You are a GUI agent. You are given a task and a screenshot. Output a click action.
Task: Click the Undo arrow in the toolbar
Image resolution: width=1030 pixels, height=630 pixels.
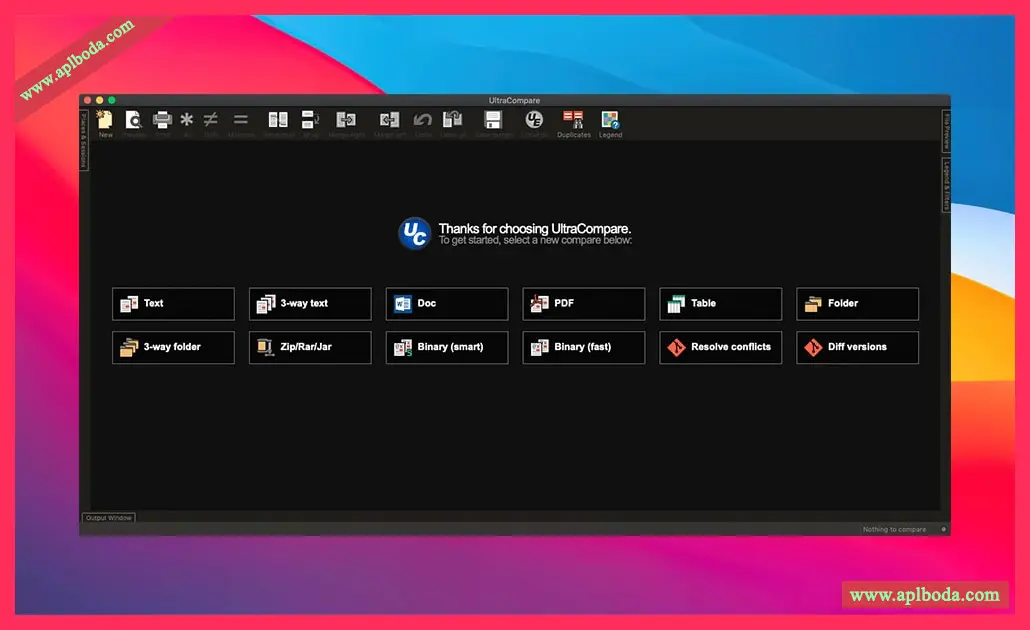(423, 122)
